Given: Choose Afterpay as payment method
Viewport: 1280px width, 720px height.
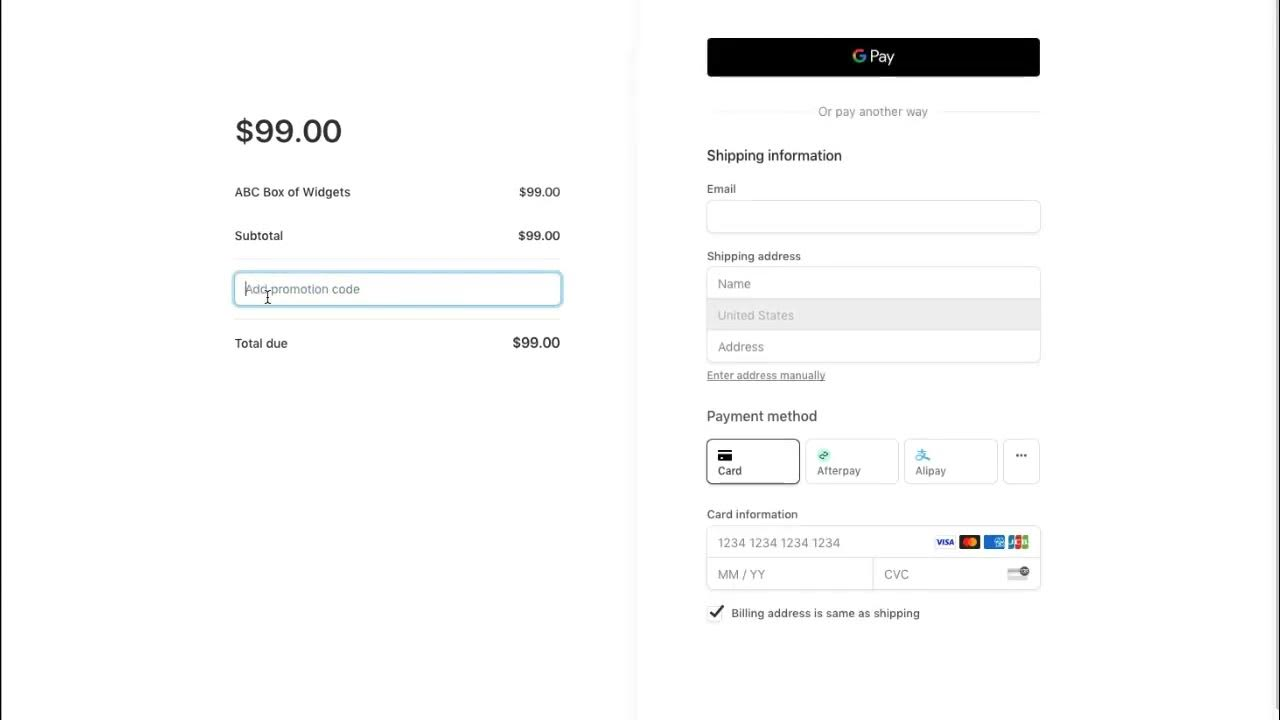Looking at the screenshot, I should coord(851,461).
